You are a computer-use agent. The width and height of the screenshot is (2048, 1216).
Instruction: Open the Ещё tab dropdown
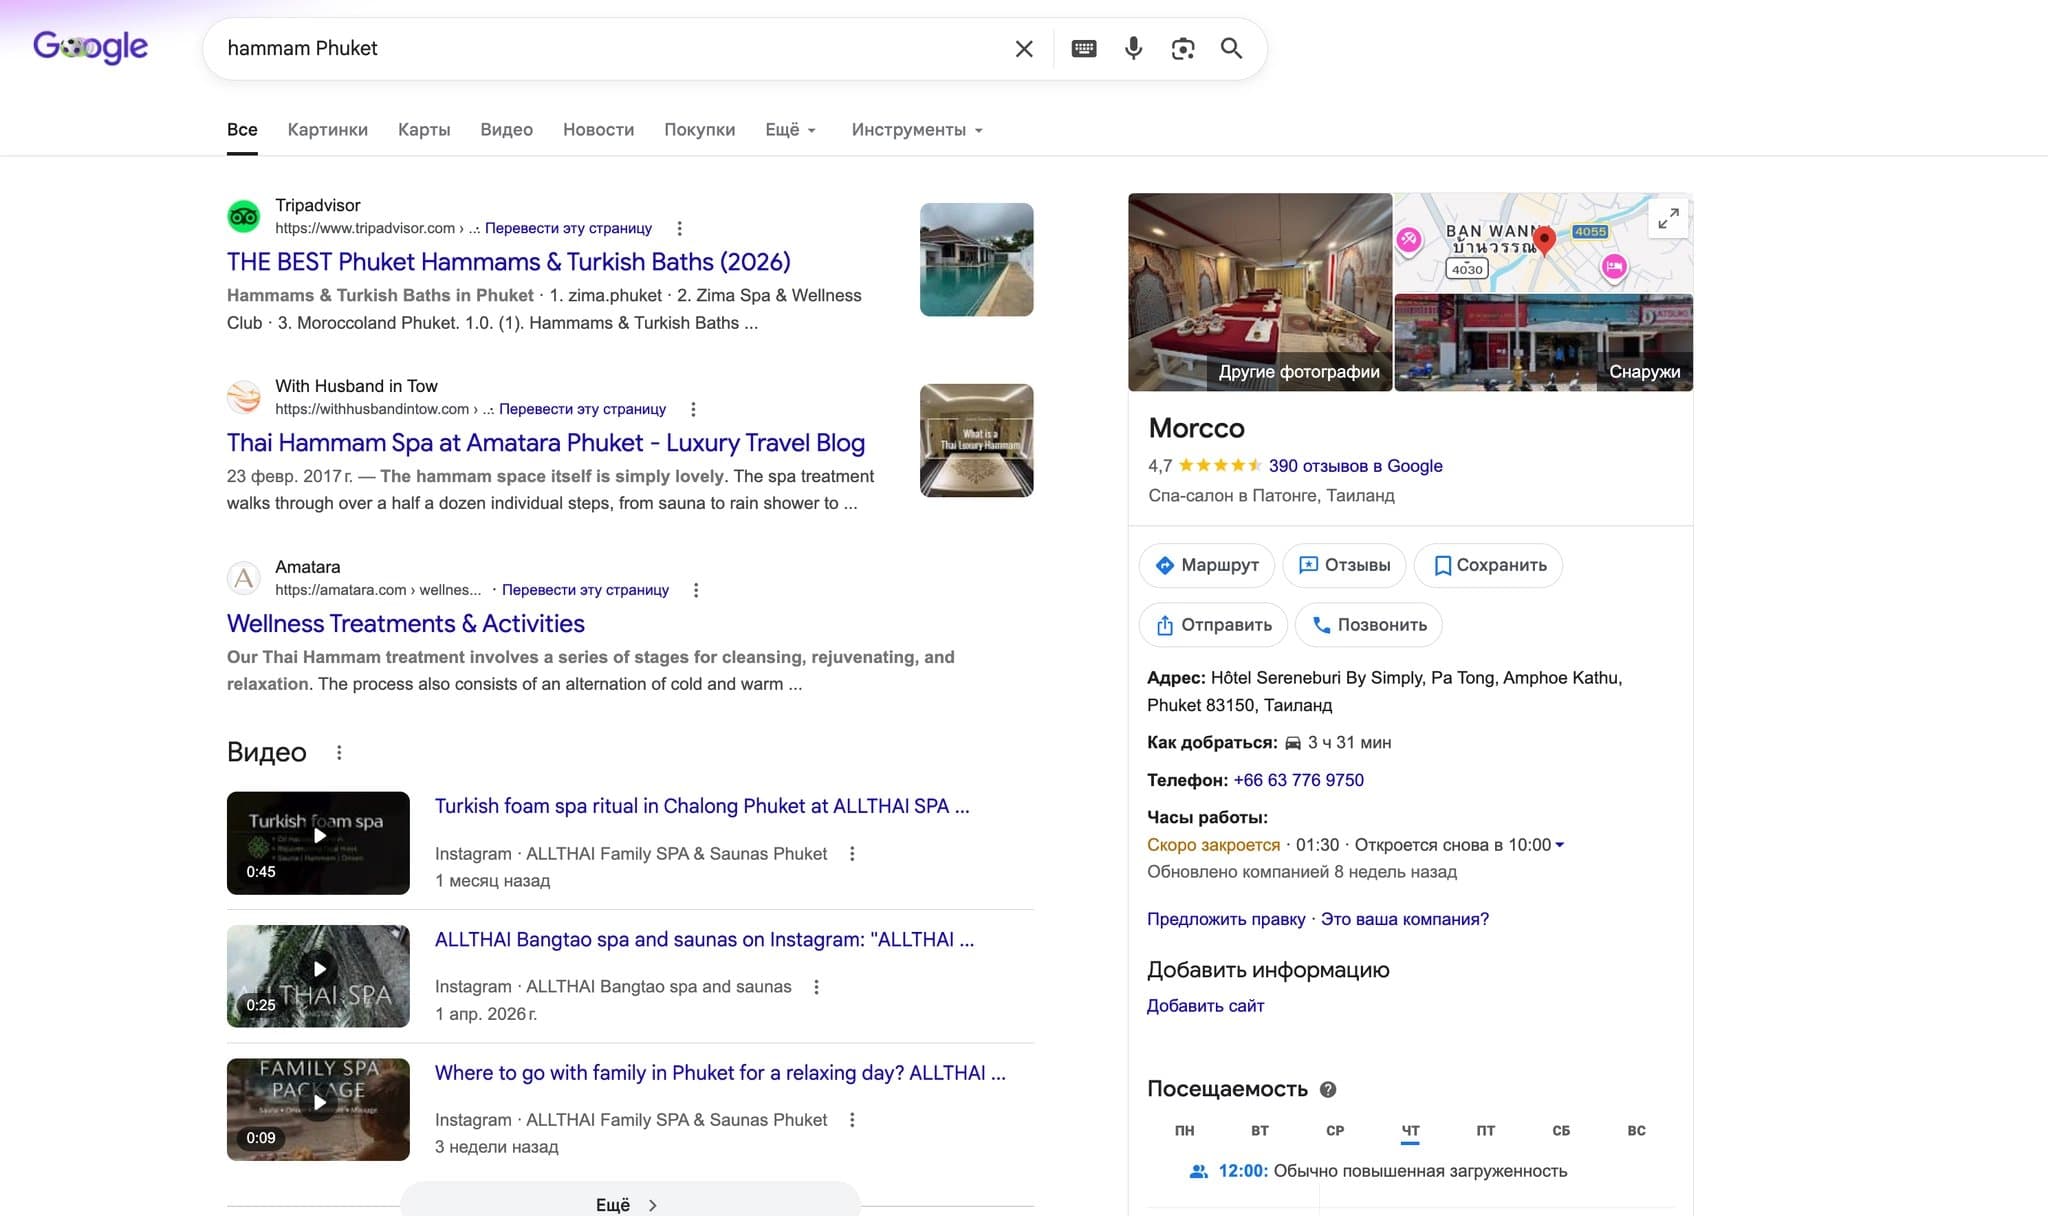point(791,130)
